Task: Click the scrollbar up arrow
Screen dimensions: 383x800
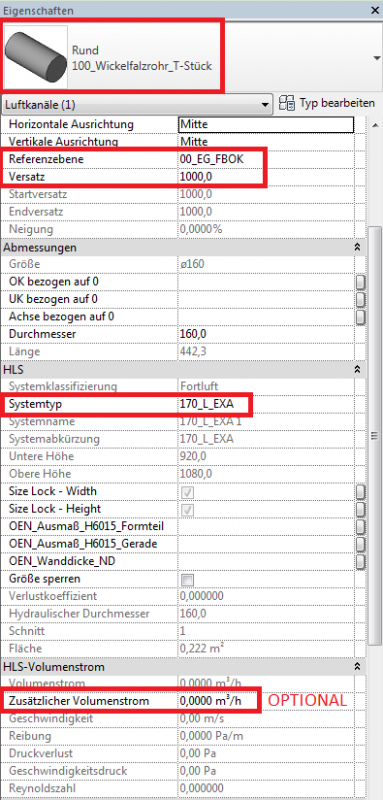Action: click(375, 124)
